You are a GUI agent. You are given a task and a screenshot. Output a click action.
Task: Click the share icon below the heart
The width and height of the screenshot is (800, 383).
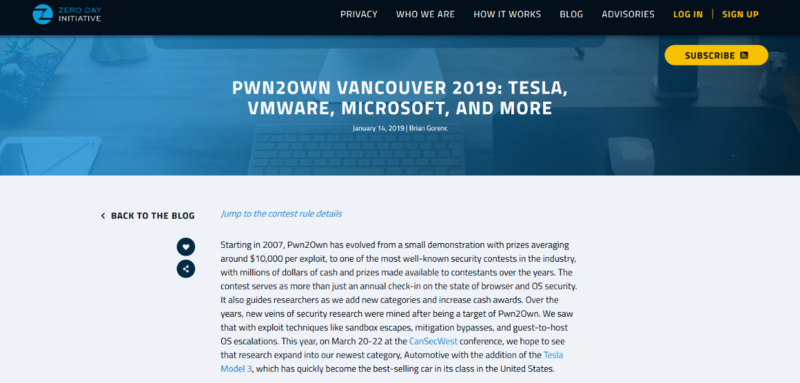(186, 269)
